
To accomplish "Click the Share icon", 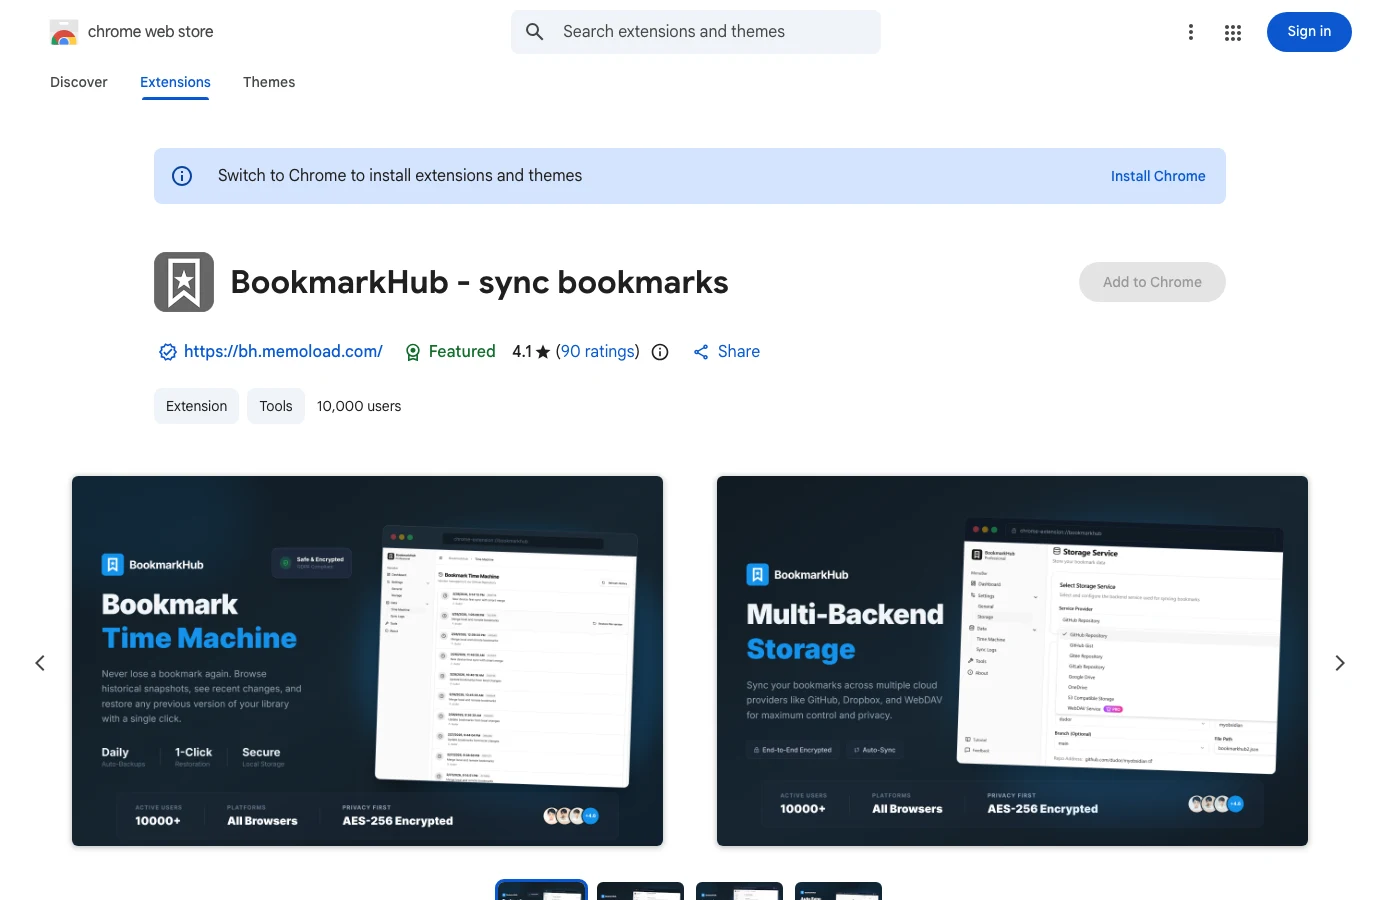I will tap(701, 352).
